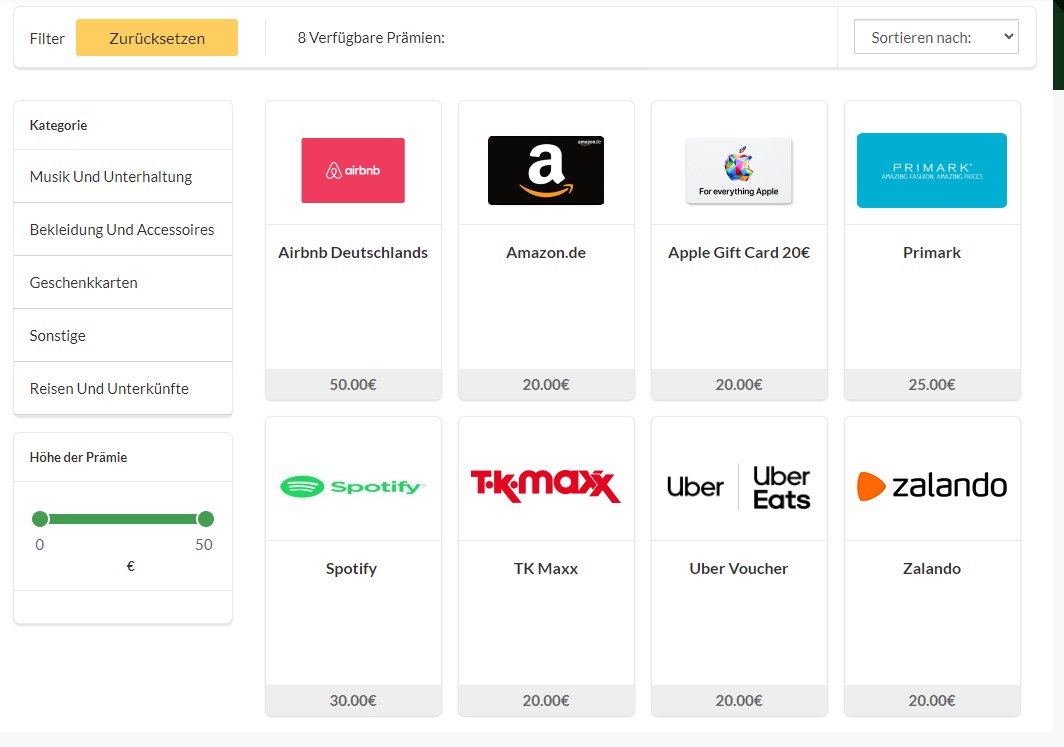This screenshot has width=1064, height=747.
Task: Click the maximum price slider handle
Action: (x=206, y=518)
